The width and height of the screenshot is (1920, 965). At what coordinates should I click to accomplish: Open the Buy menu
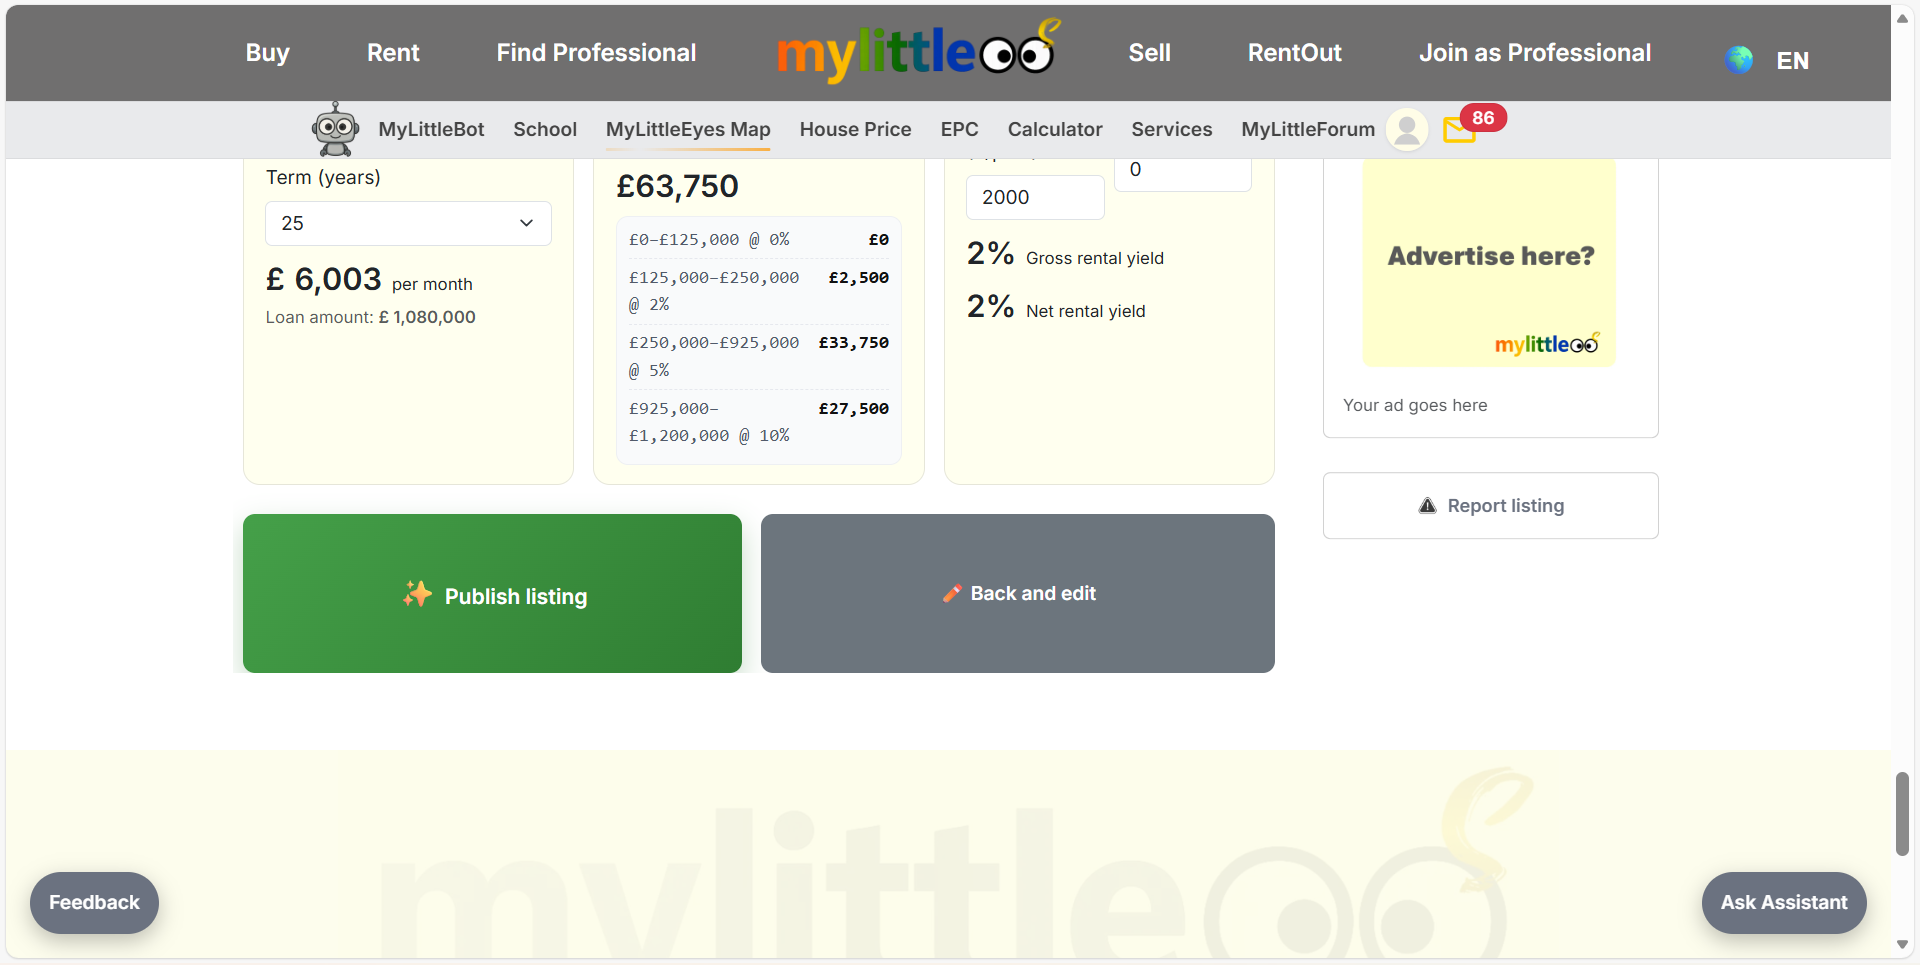pos(267,53)
